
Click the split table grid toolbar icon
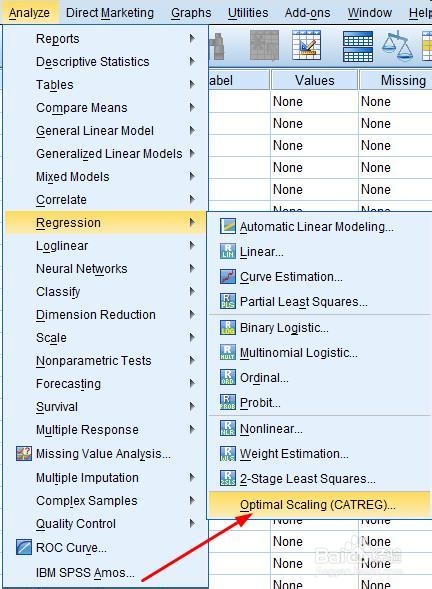(358, 46)
